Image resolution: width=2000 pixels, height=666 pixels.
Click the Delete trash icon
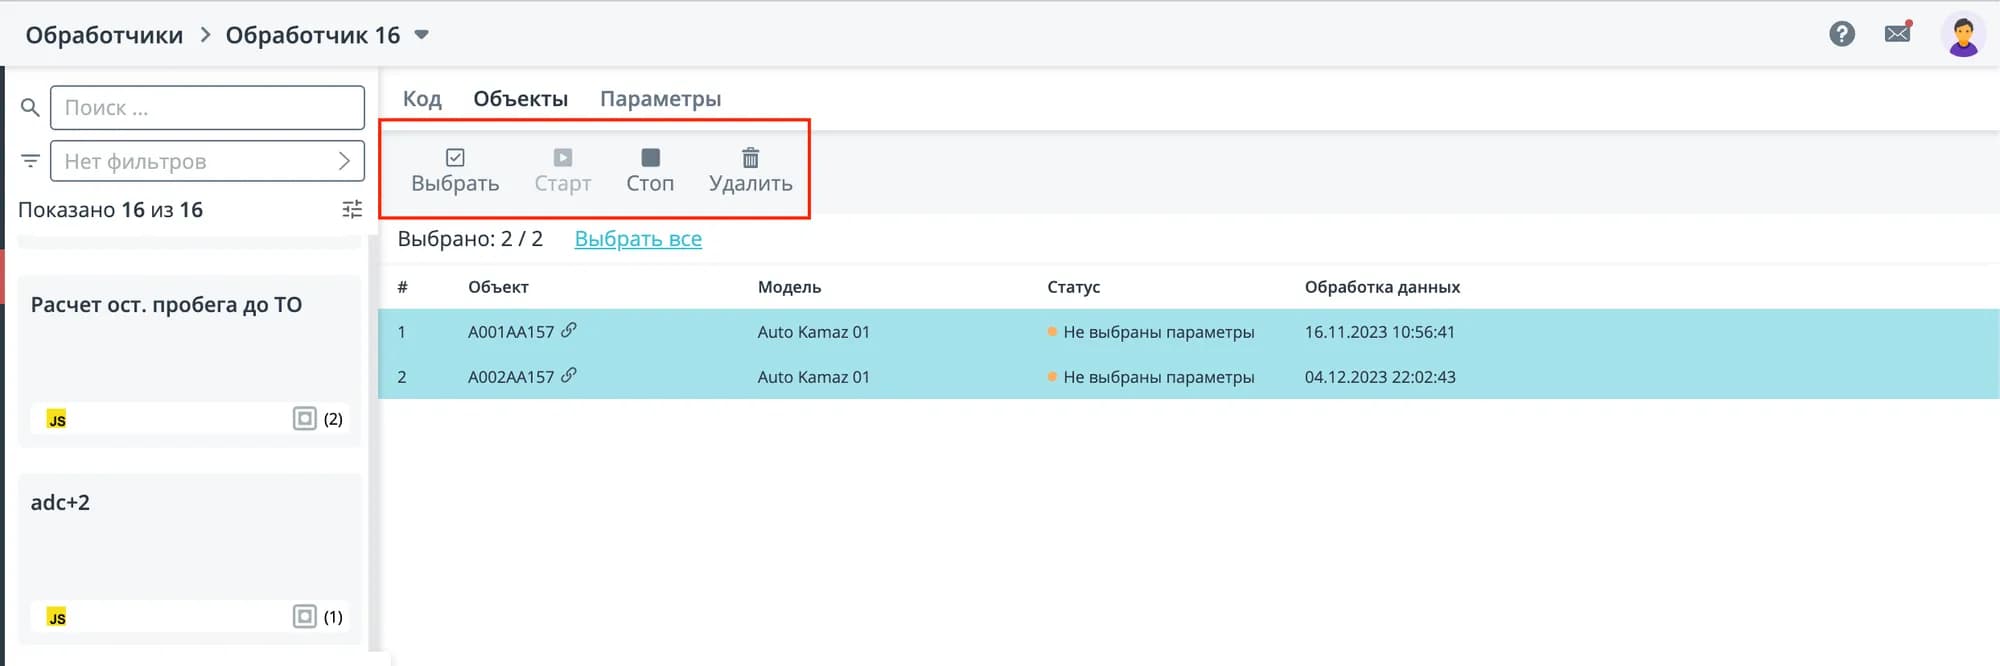[750, 158]
